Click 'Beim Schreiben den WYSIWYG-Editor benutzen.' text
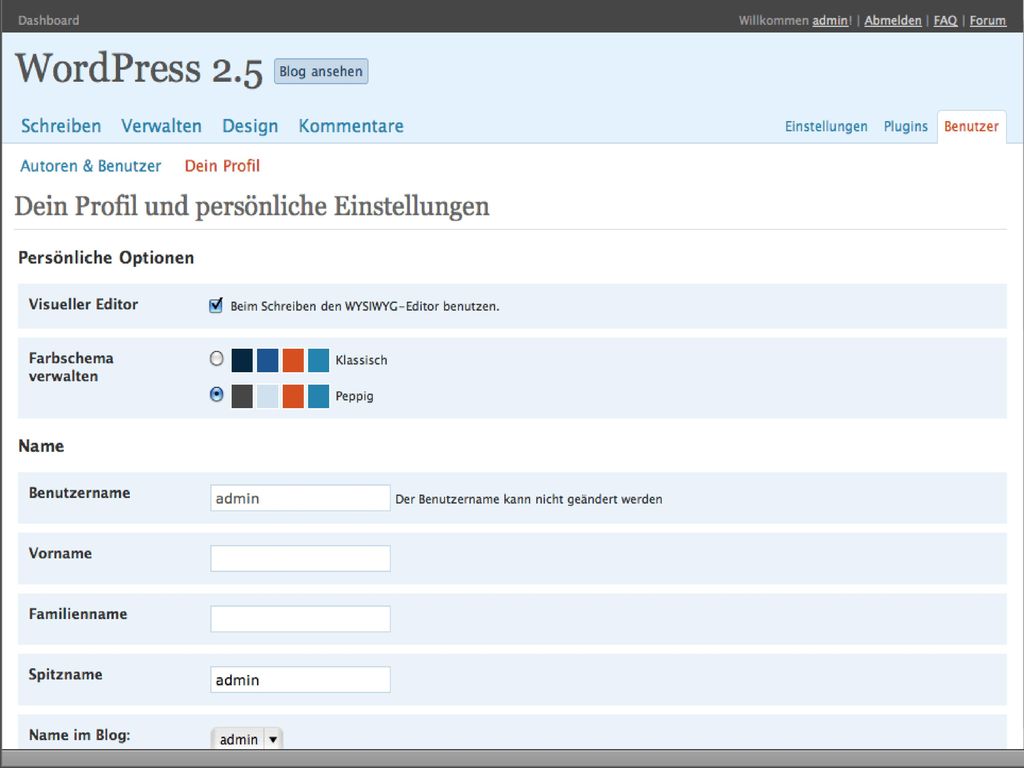The width and height of the screenshot is (1024, 768). (x=364, y=306)
